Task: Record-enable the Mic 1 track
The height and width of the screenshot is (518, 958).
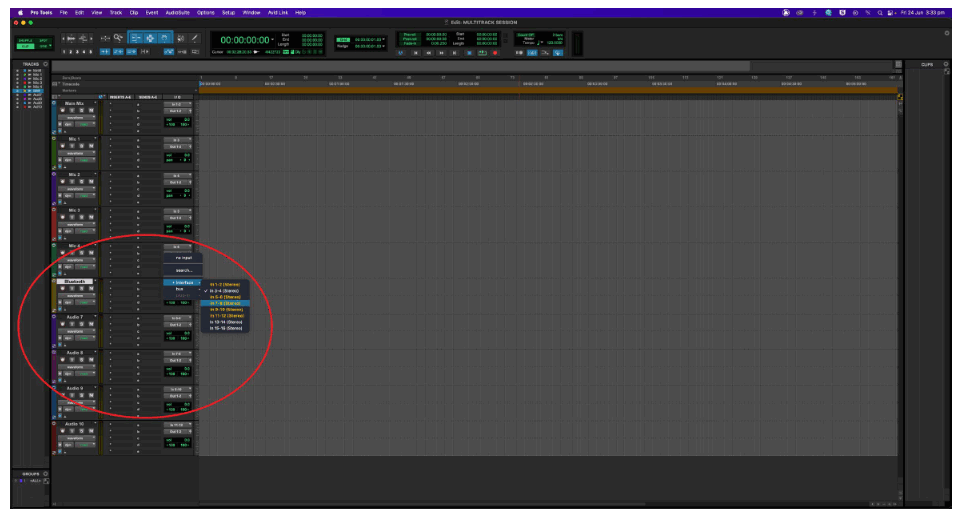Action: point(62,146)
